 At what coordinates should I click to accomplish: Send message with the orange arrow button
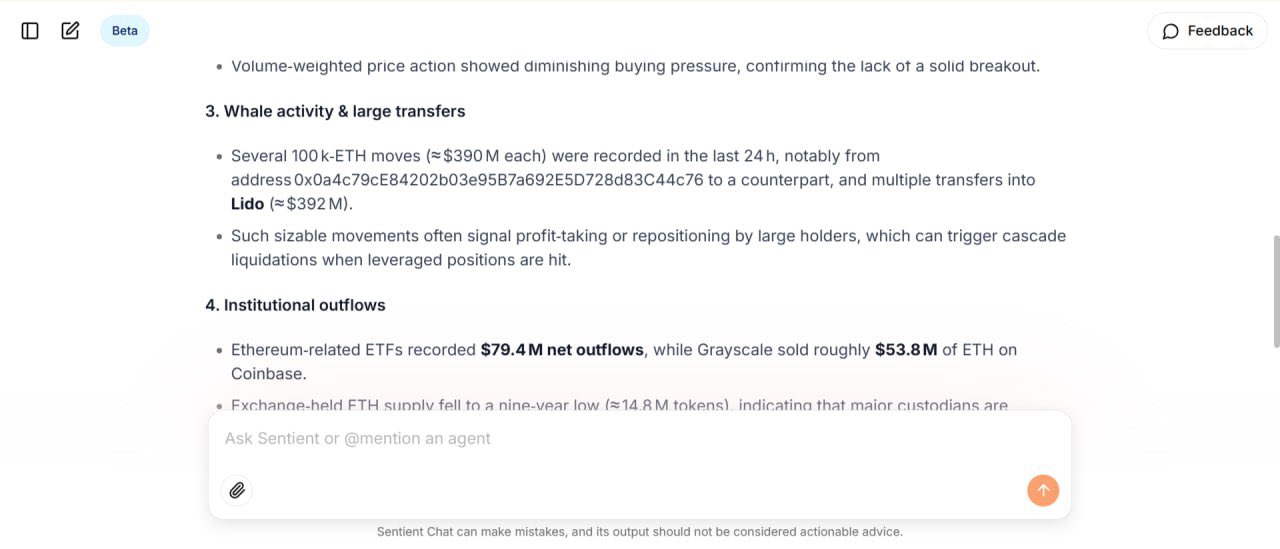1042,490
